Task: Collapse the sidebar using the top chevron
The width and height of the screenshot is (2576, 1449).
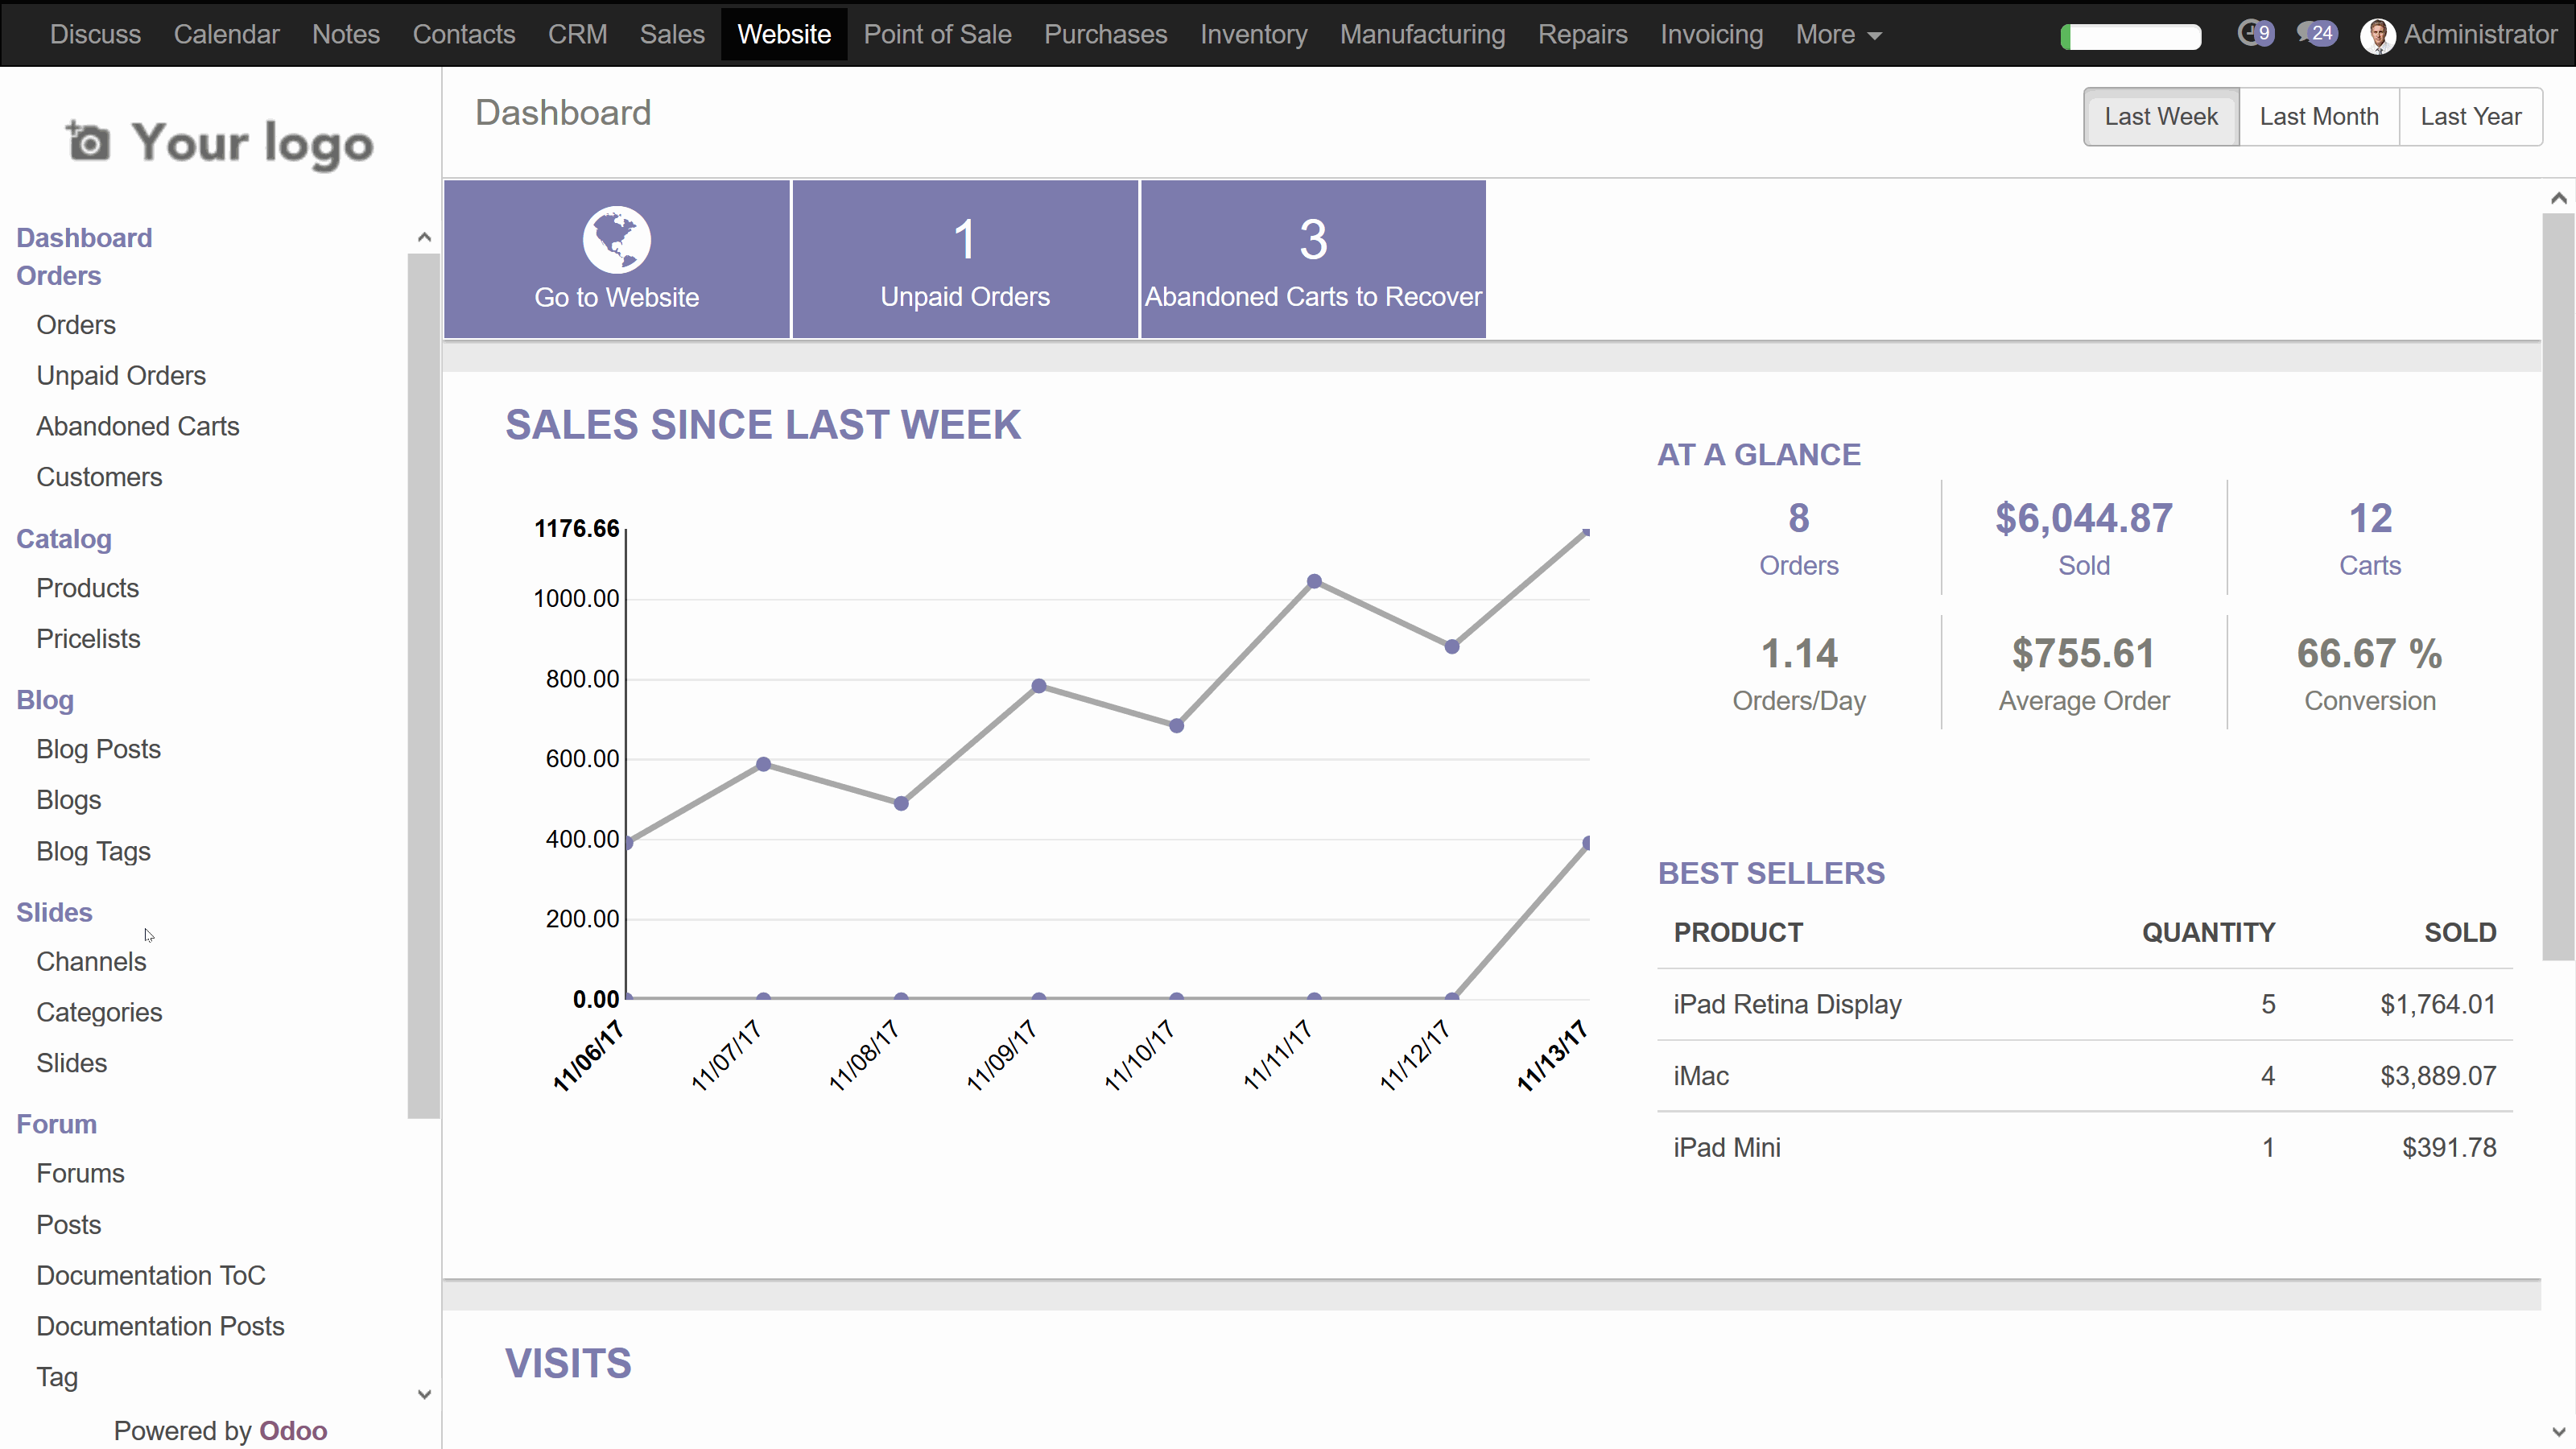Action: click(424, 236)
